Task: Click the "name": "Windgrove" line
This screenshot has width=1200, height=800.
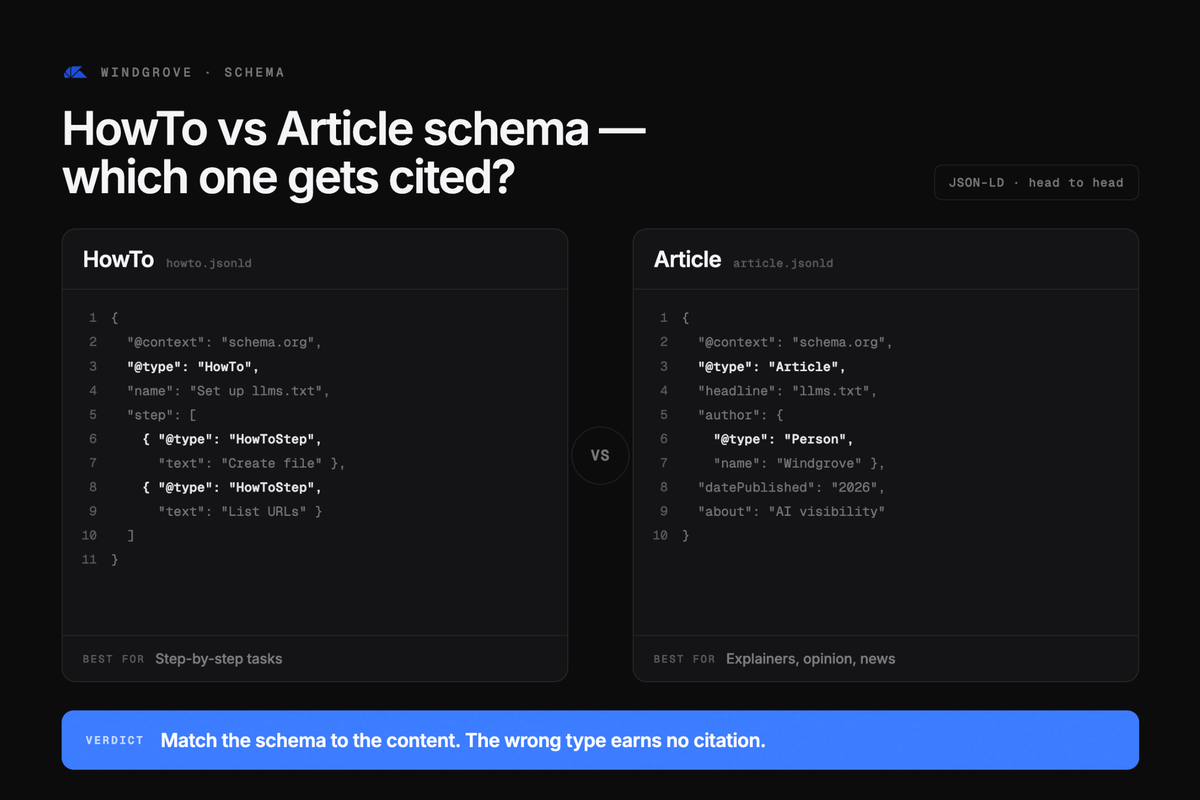Action: [799, 463]
